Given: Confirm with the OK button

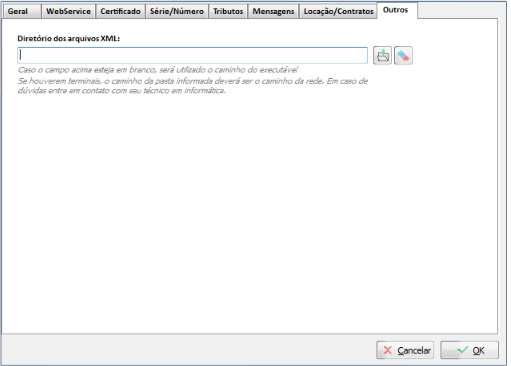Looking at the screenshot, I should pos(469,350).
